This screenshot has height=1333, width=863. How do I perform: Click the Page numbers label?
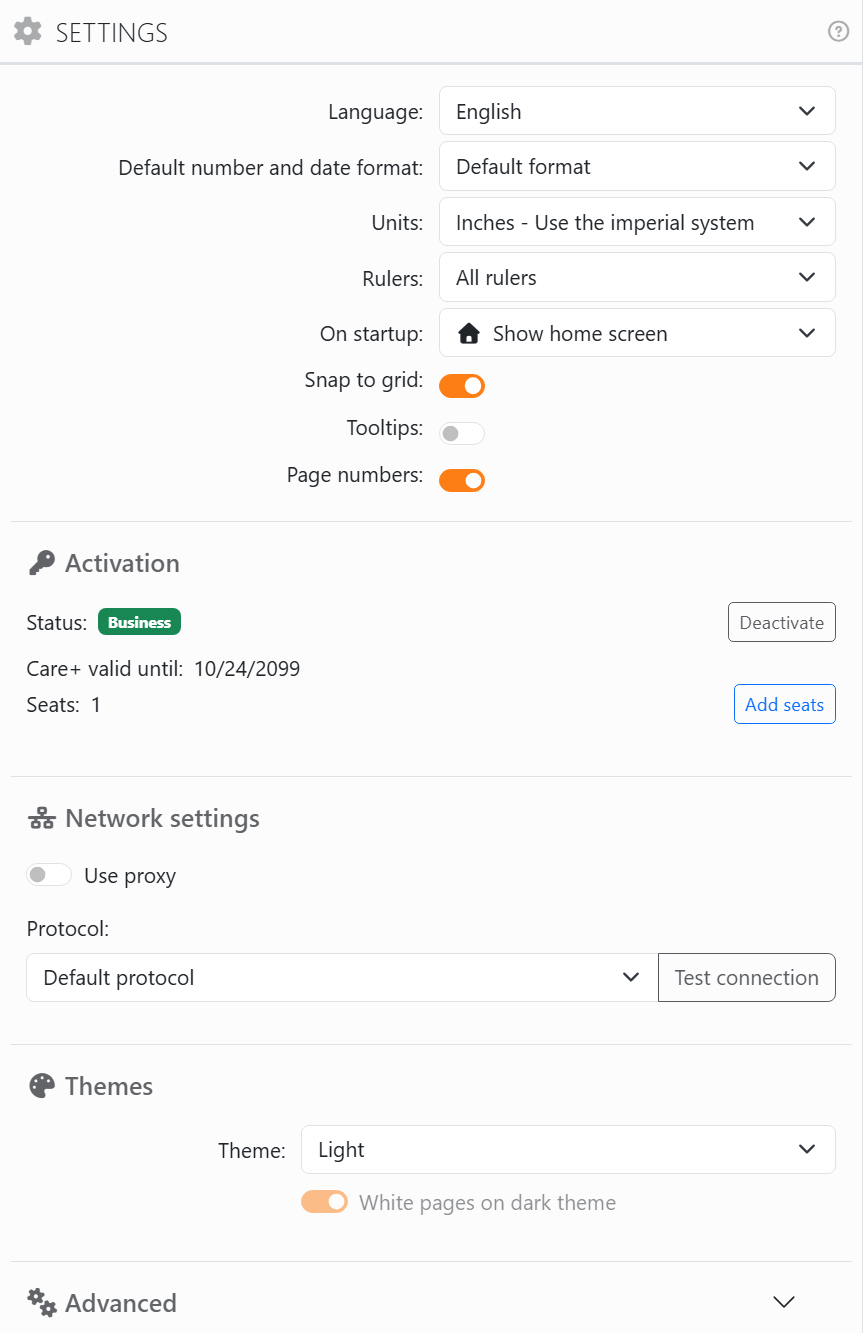(355, 475)
